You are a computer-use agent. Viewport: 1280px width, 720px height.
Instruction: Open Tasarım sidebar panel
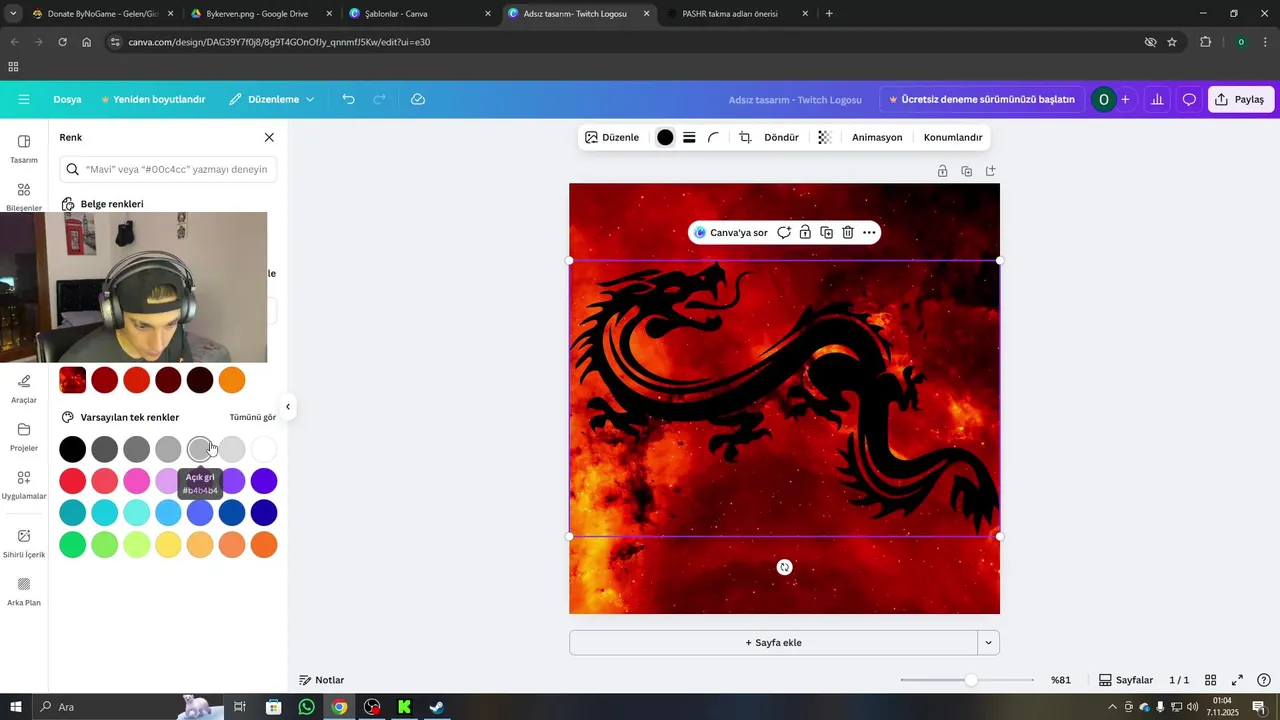coord(24,148)
